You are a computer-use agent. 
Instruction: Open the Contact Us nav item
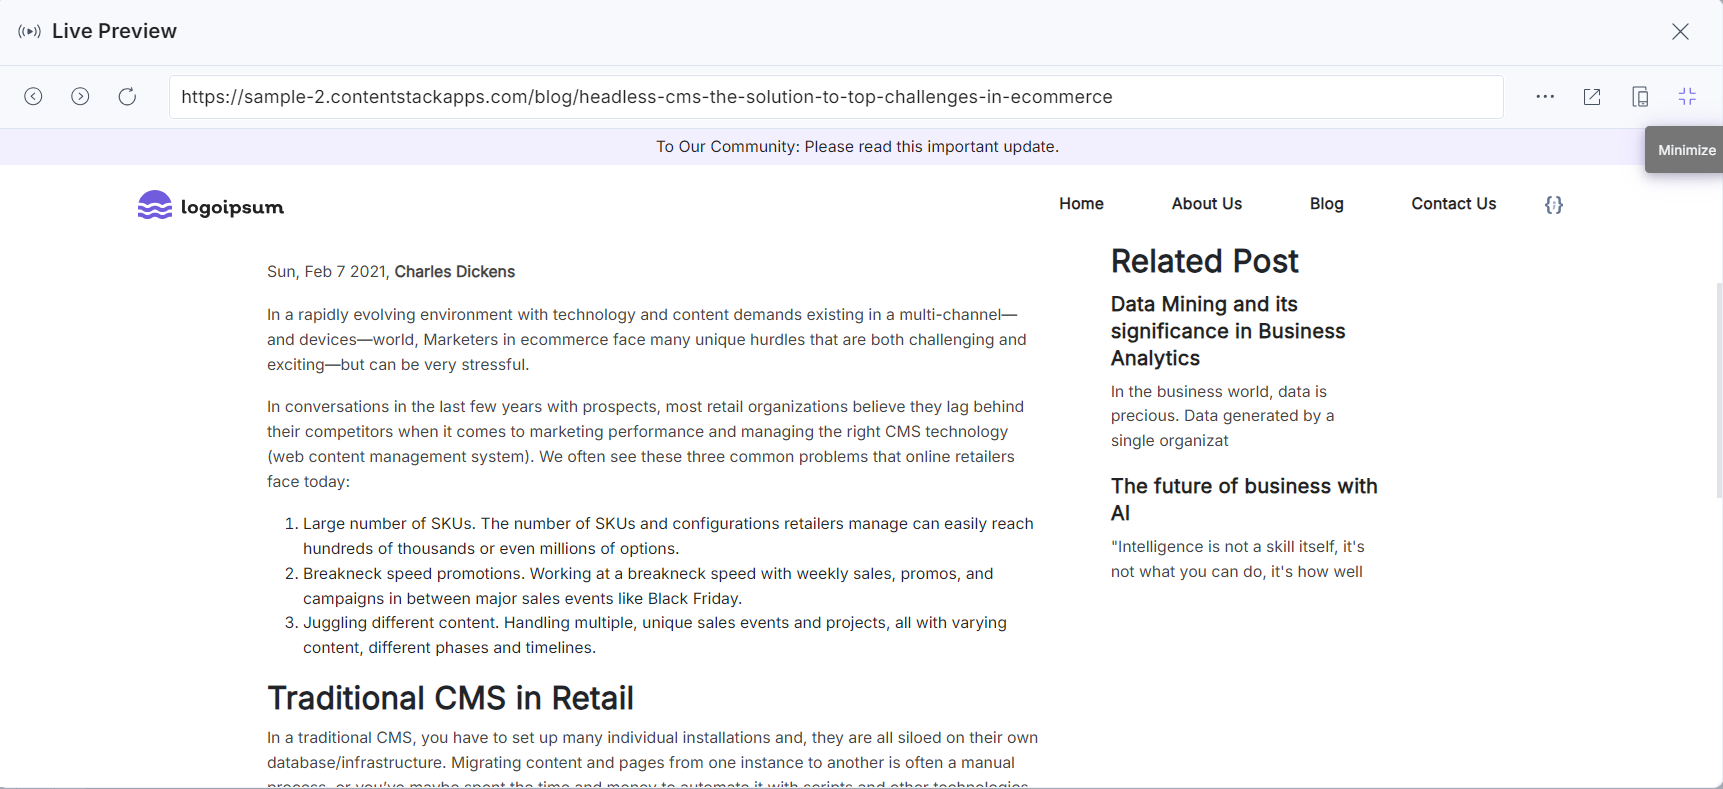click(x=1453, y=204)
